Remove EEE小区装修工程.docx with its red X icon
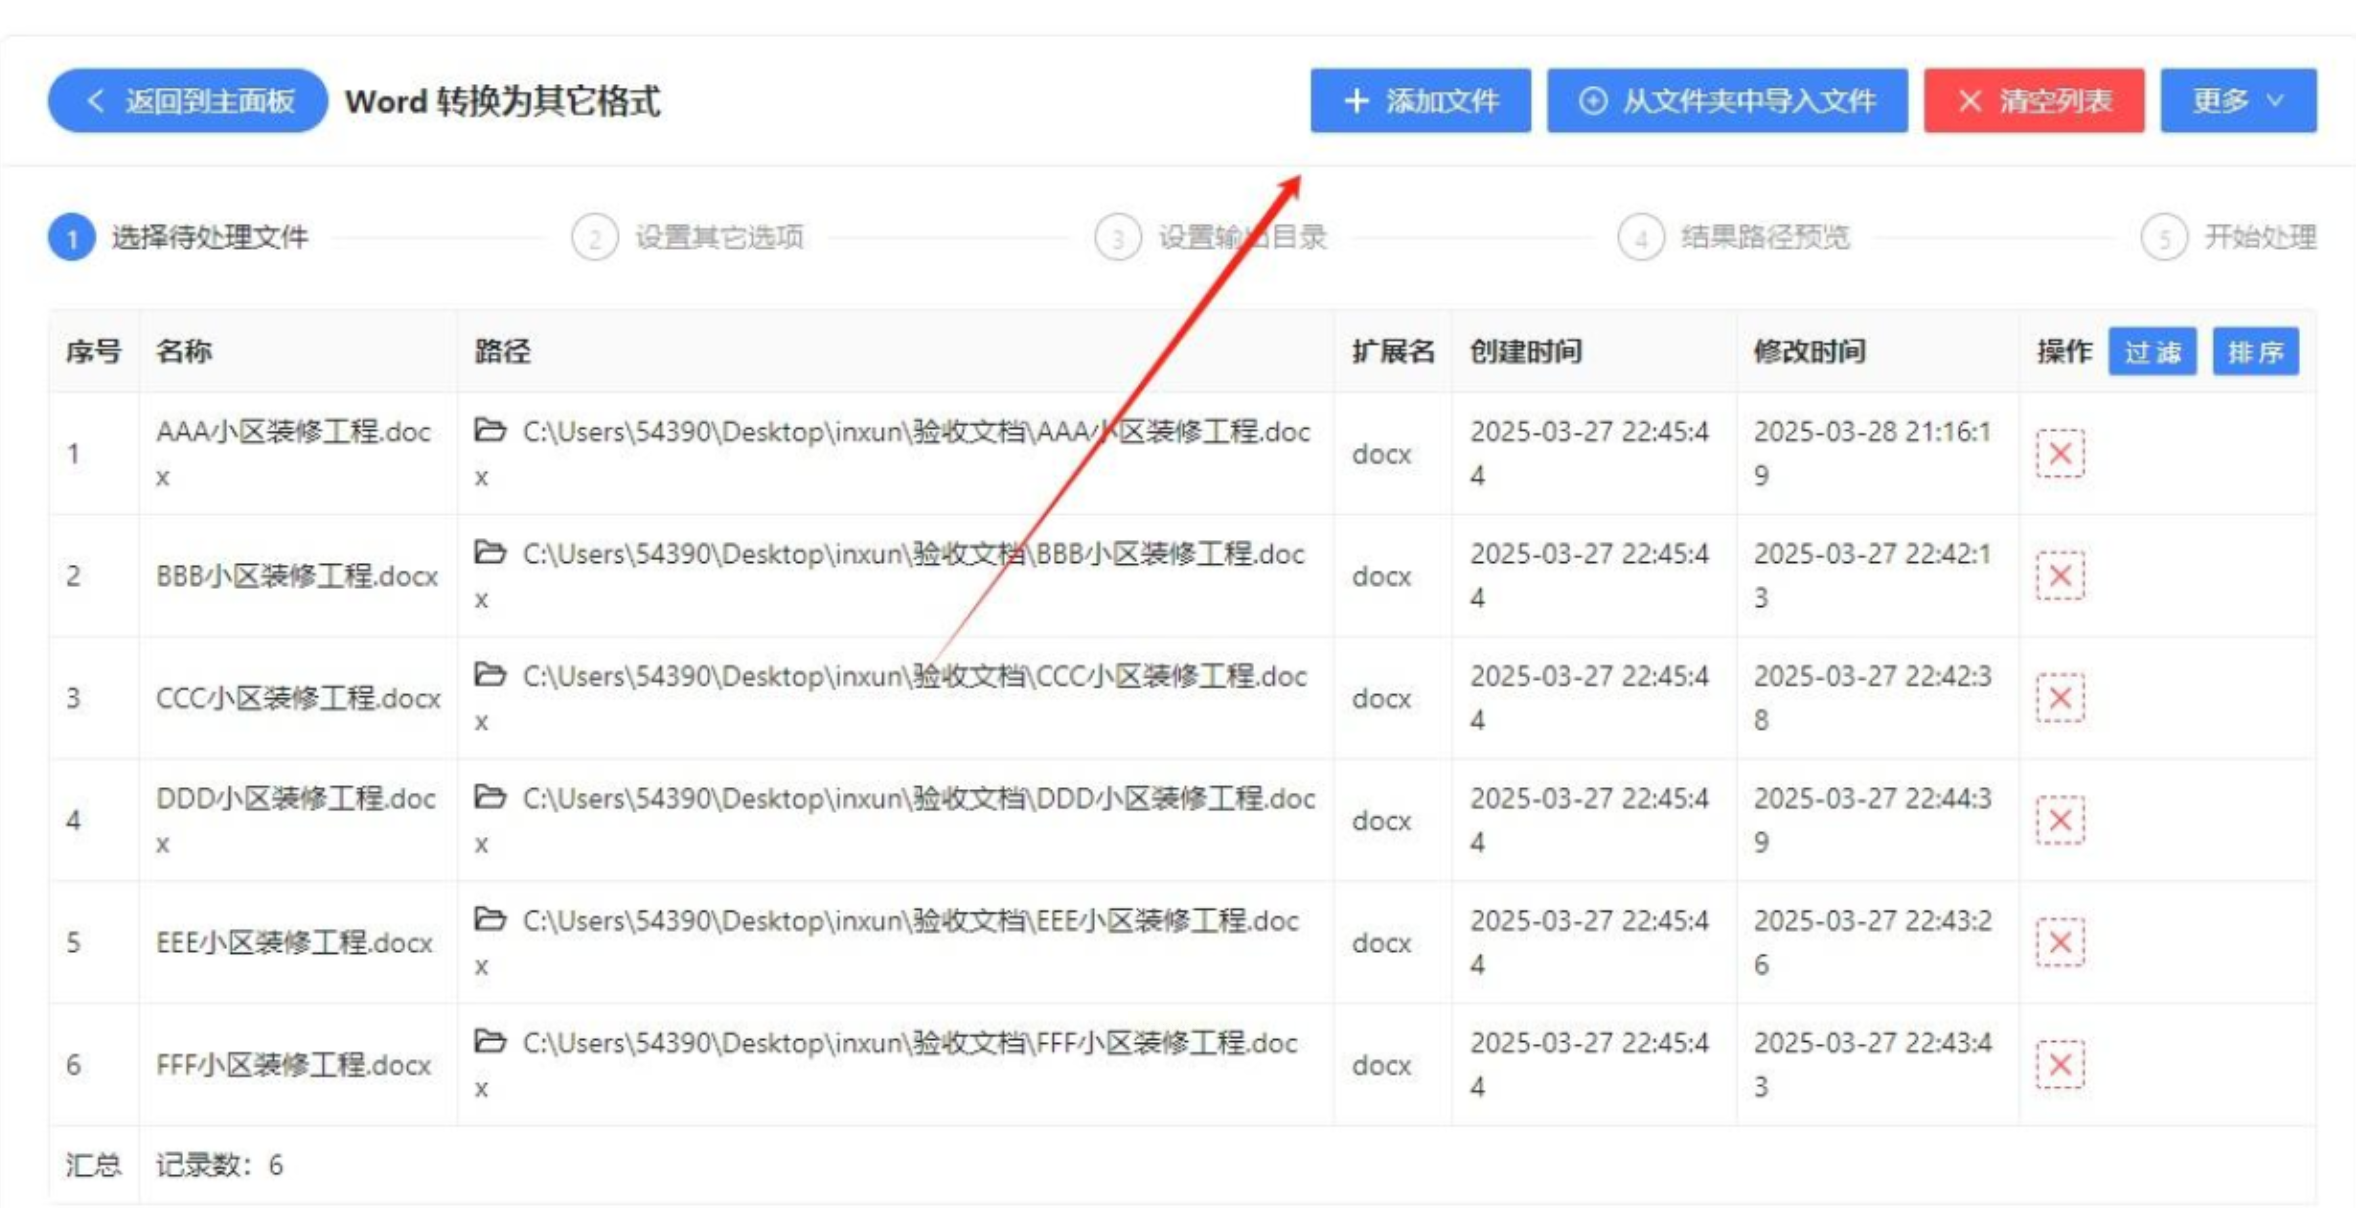The height and width of the screenshot is (1208, 2356). 2059,942
